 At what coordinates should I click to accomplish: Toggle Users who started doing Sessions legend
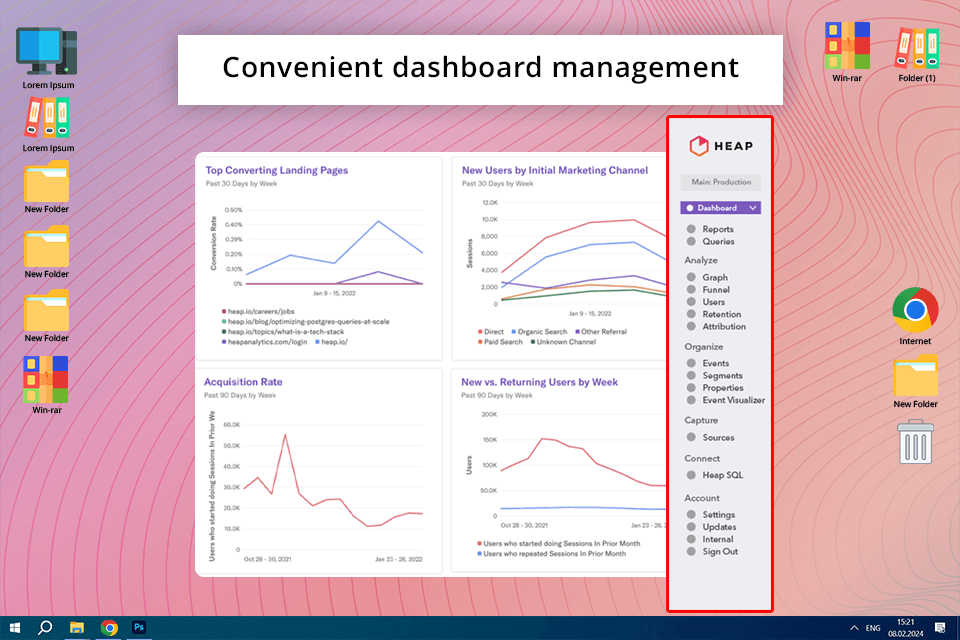558,543
